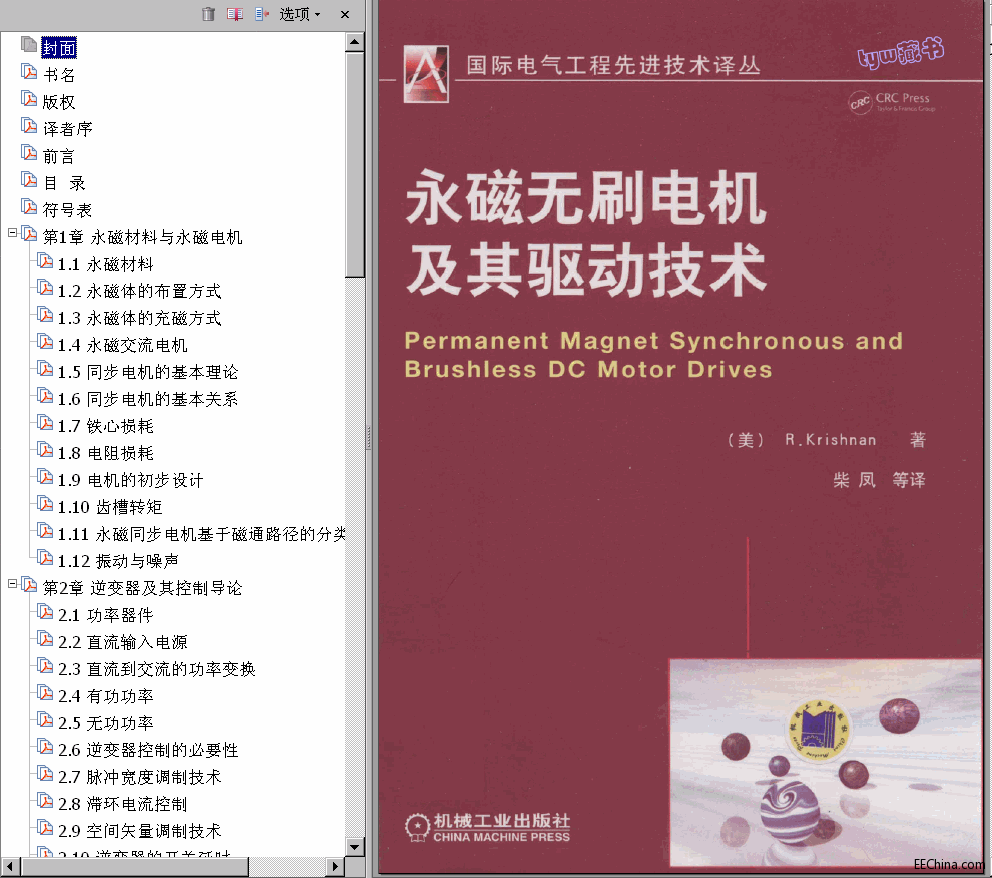Close the bookmarks panel with the X
The height and width of the screenshot is (878, 992).
point(345,14)
